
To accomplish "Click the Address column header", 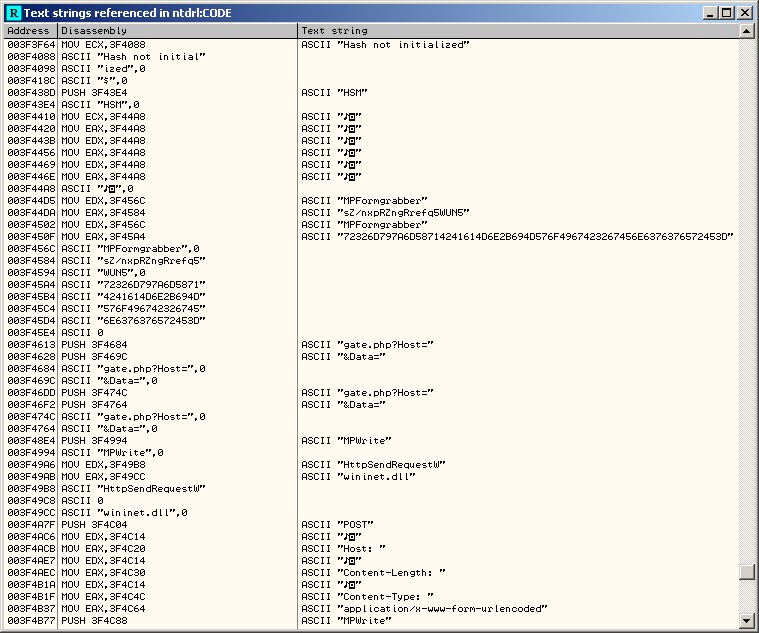I will tap(30, 31).
